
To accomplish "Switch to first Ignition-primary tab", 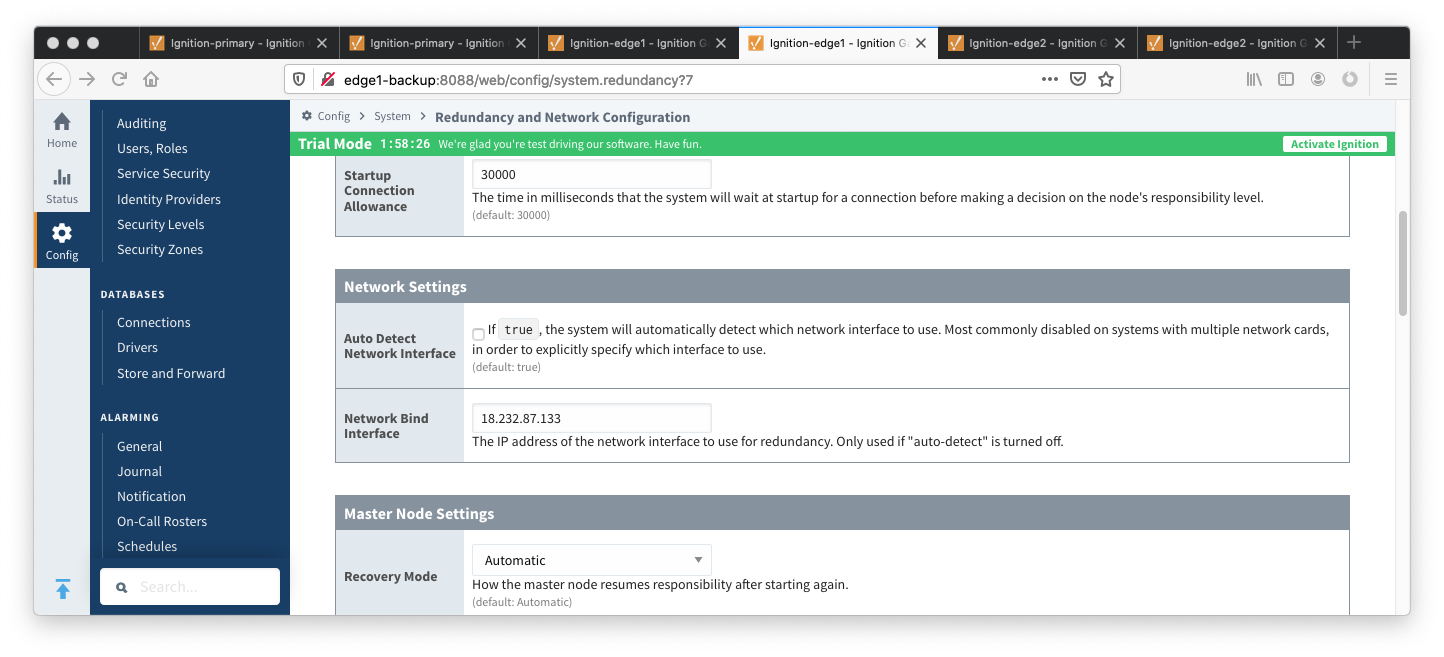I will click(238, 43).
